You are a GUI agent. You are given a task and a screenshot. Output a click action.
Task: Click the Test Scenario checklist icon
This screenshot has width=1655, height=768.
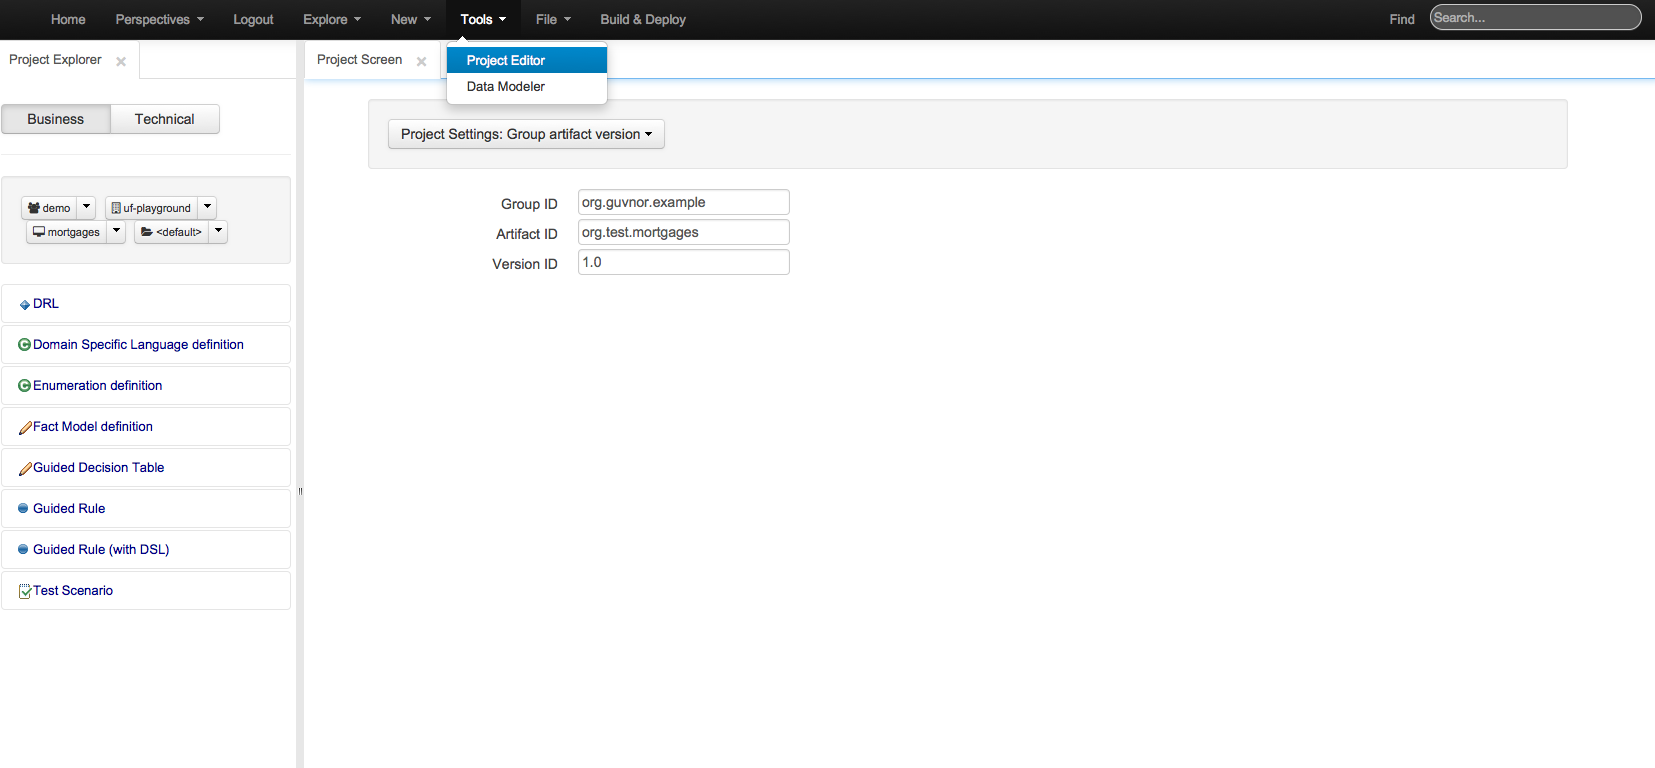coord(25,592)
